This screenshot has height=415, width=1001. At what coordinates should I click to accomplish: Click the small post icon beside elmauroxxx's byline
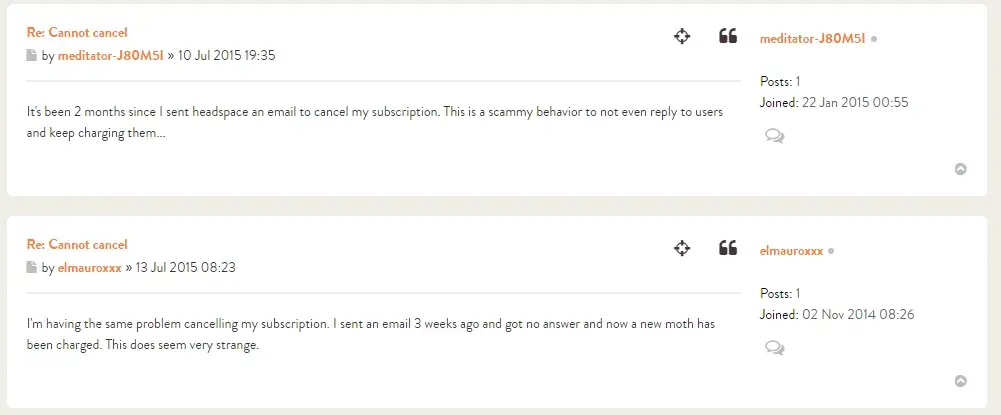click(32, 268)
